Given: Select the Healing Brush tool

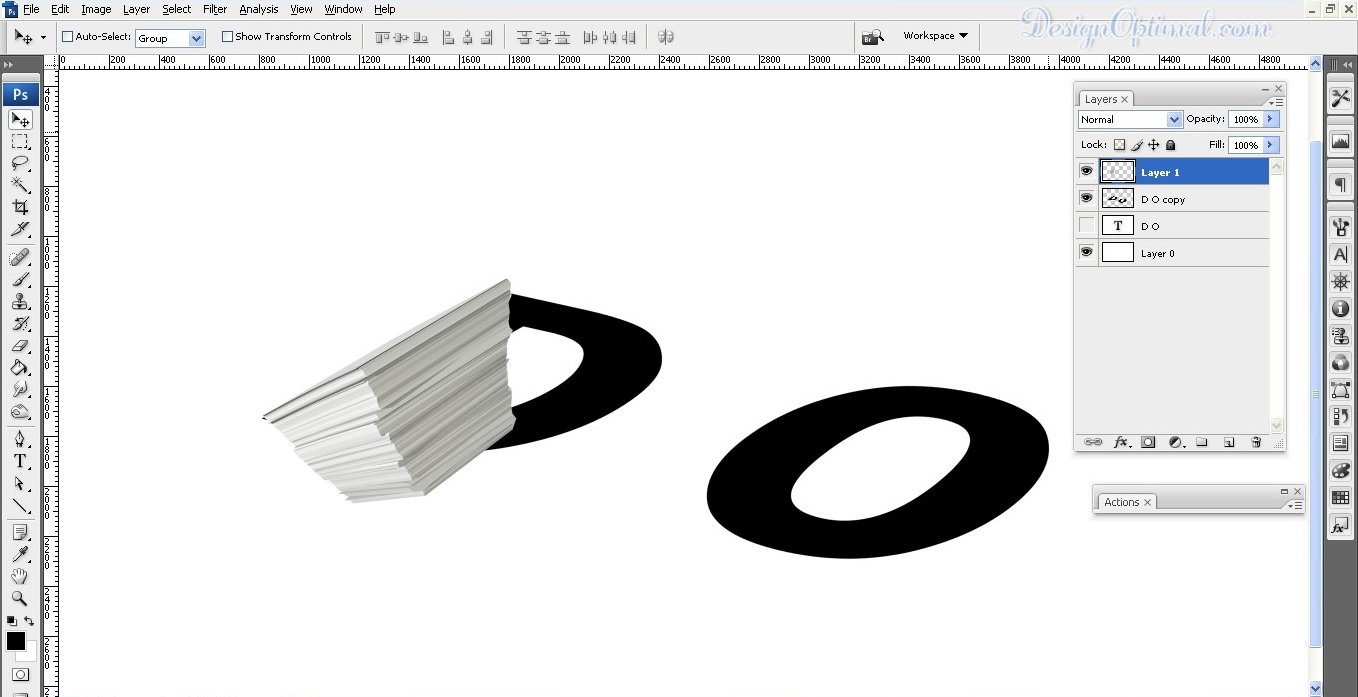Looking at the screenshot, I should click(20, 258).
